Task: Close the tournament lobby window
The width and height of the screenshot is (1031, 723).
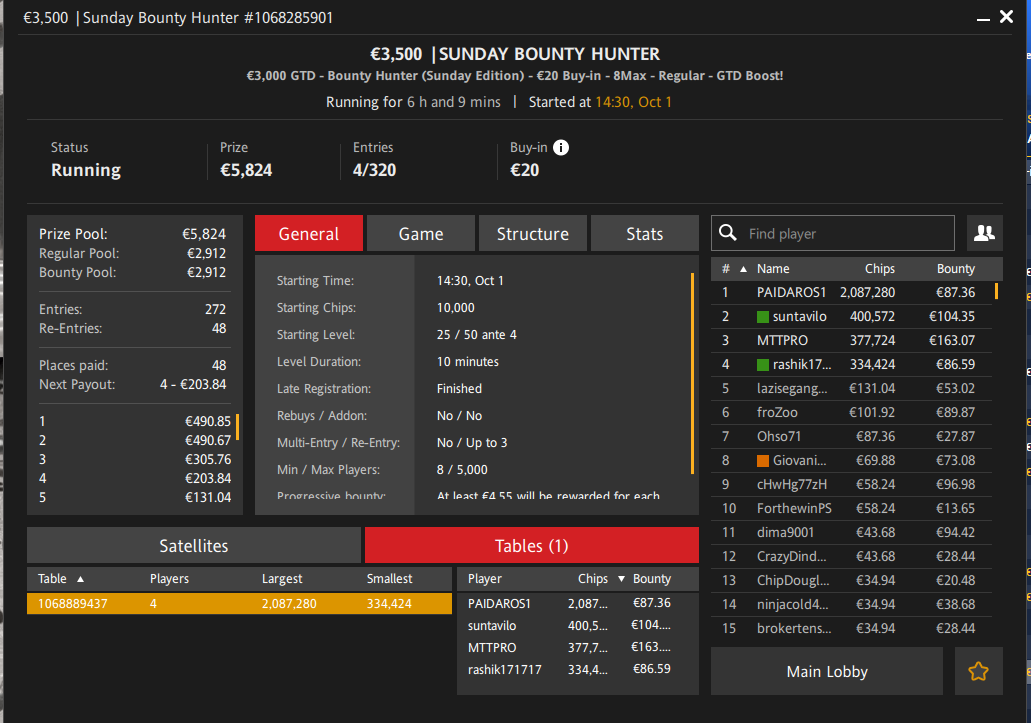Action: tap(1007, 16)
